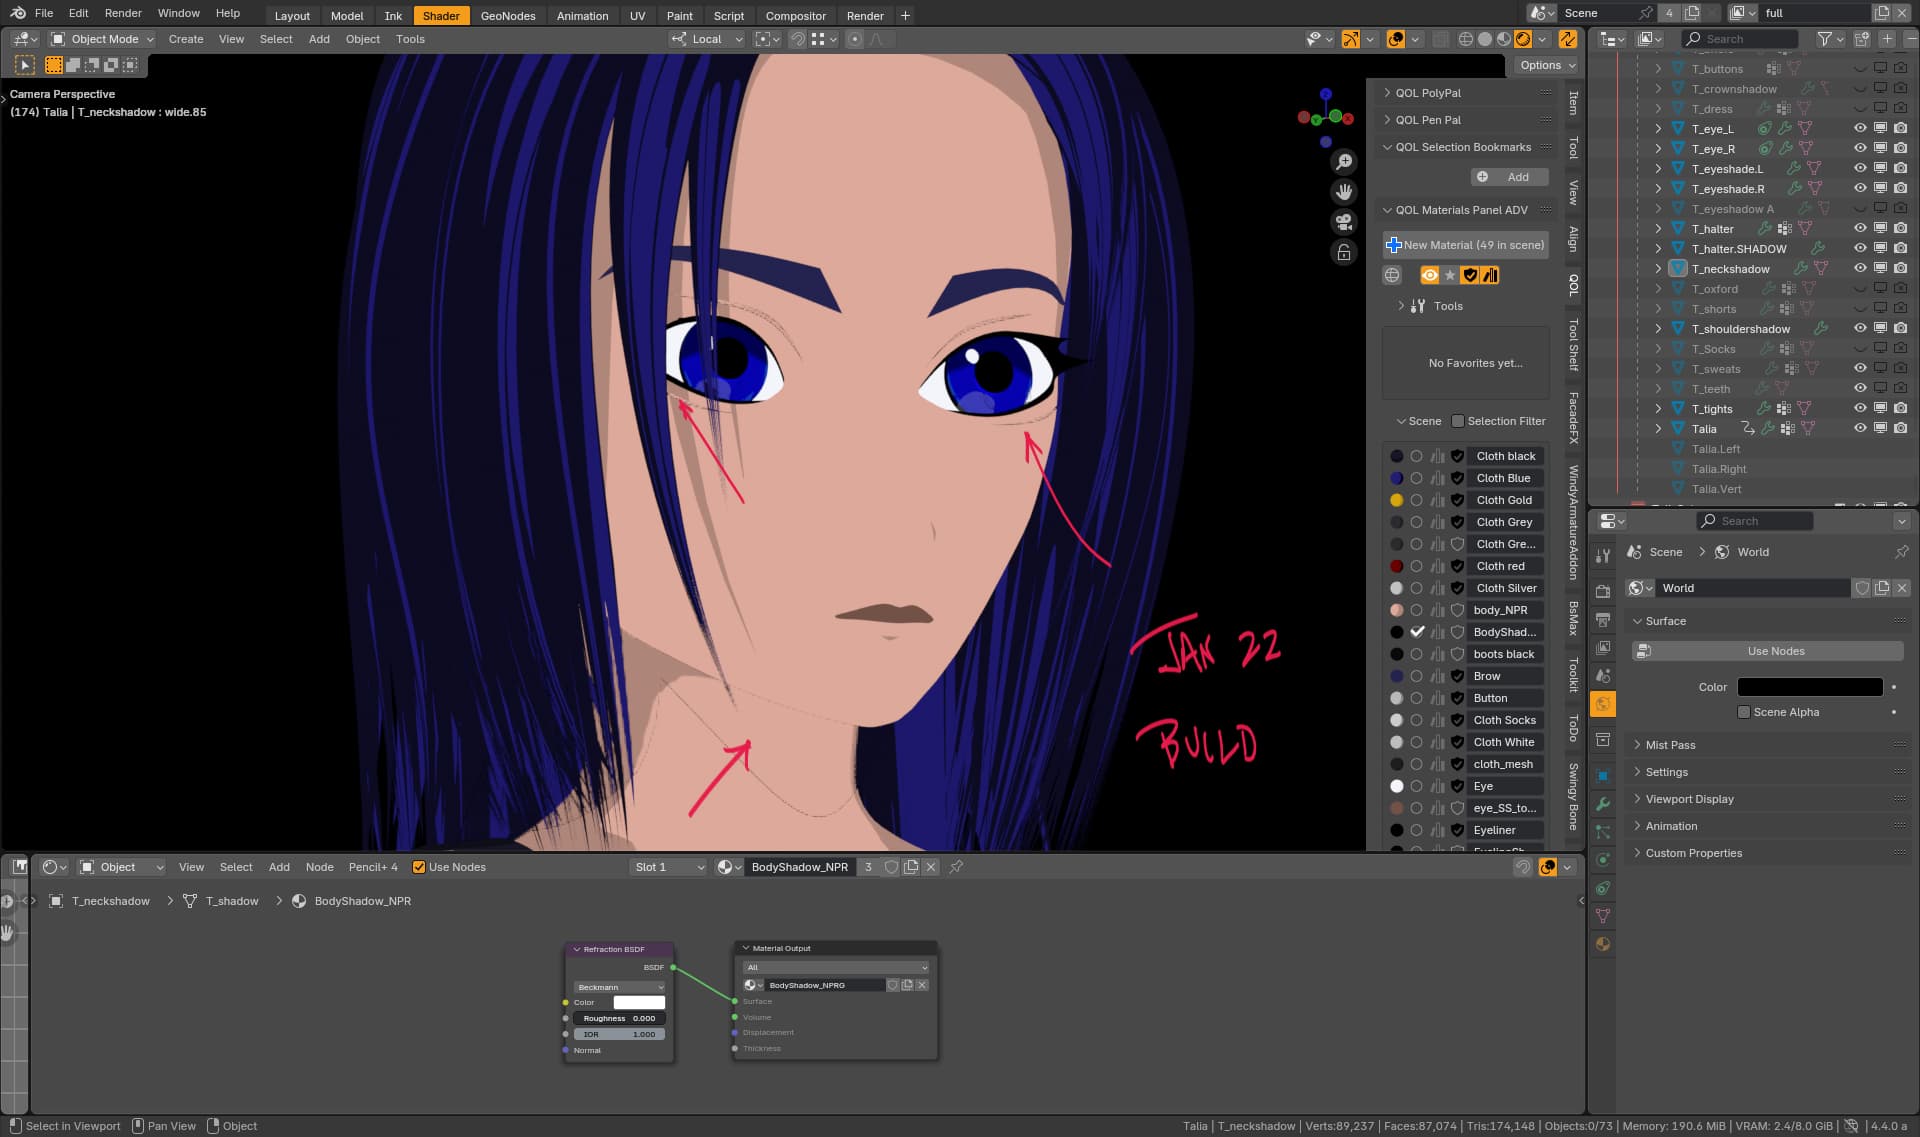
Task: Open the Options dropdown
Action: pyautogui.click(x=1547, y=65)
